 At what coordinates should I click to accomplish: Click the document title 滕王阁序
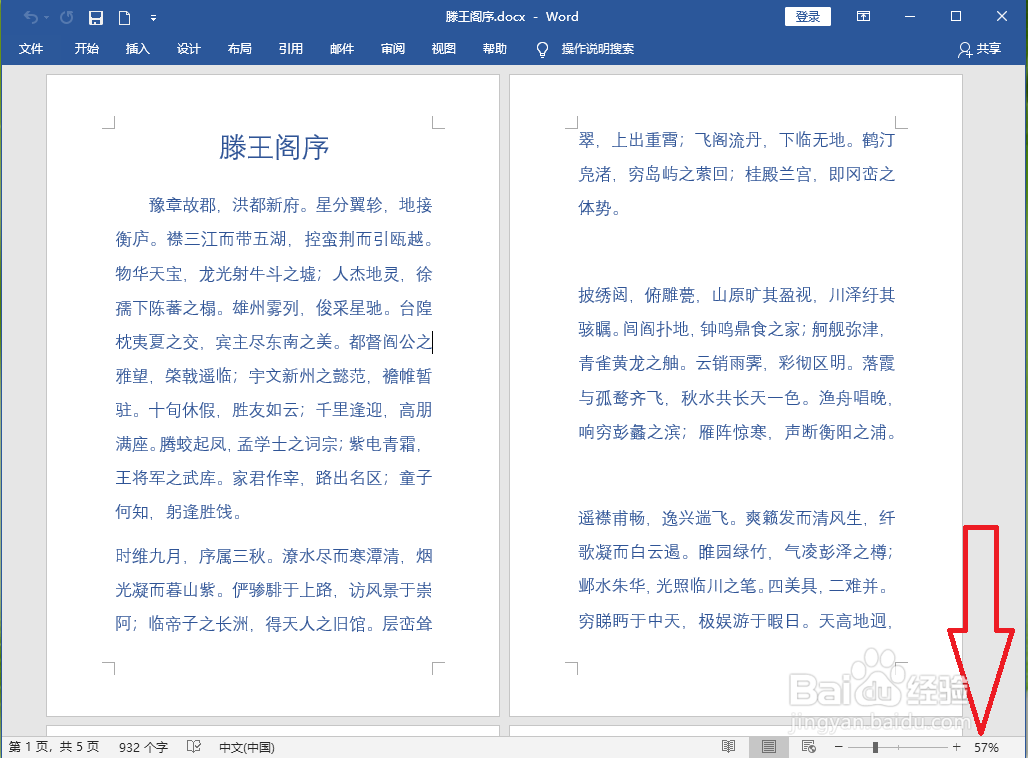(274, 147)
